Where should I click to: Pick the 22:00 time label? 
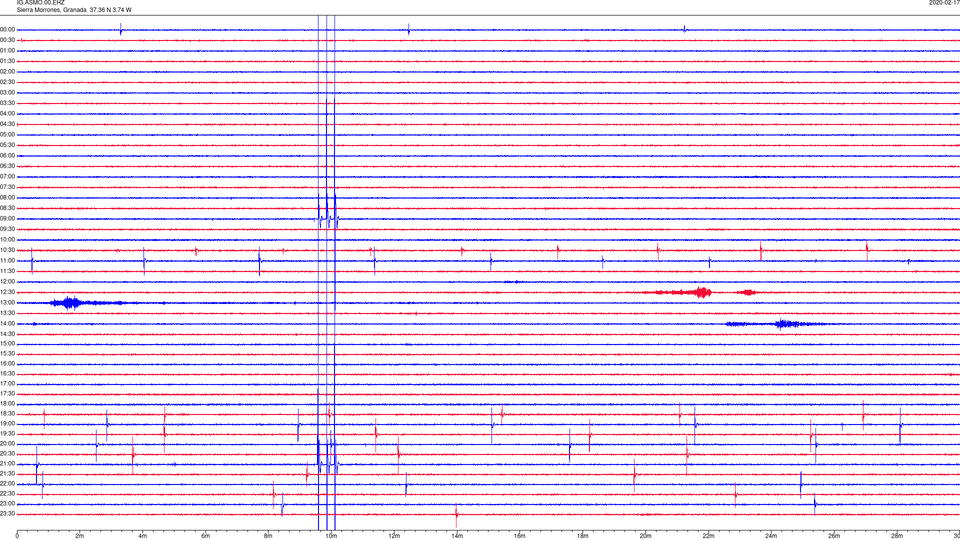[7, 484]
